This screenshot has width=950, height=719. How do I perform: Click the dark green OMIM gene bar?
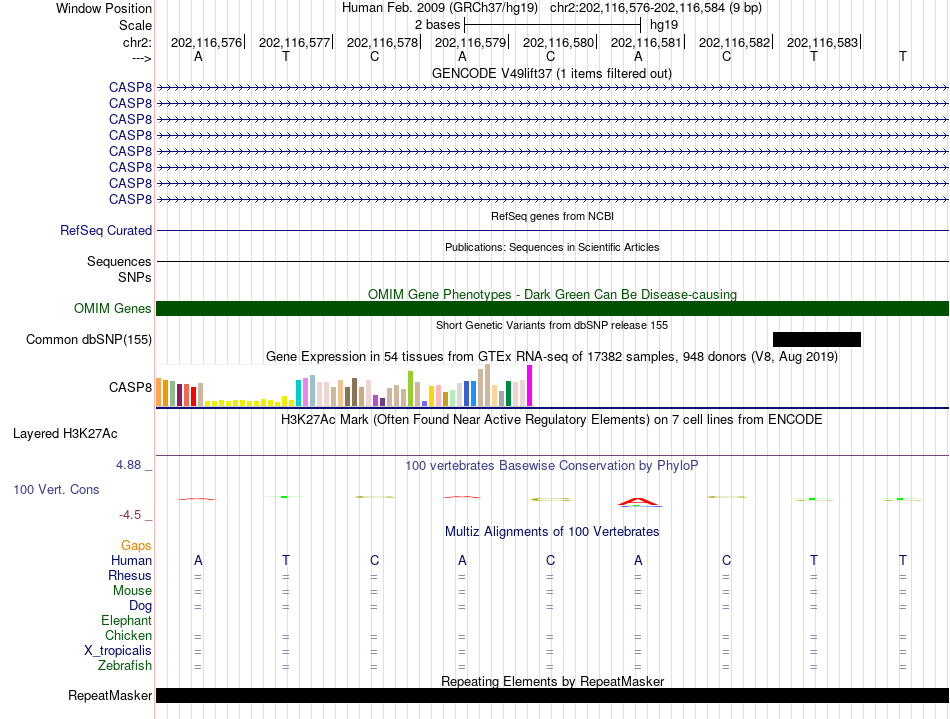point(552,308)
